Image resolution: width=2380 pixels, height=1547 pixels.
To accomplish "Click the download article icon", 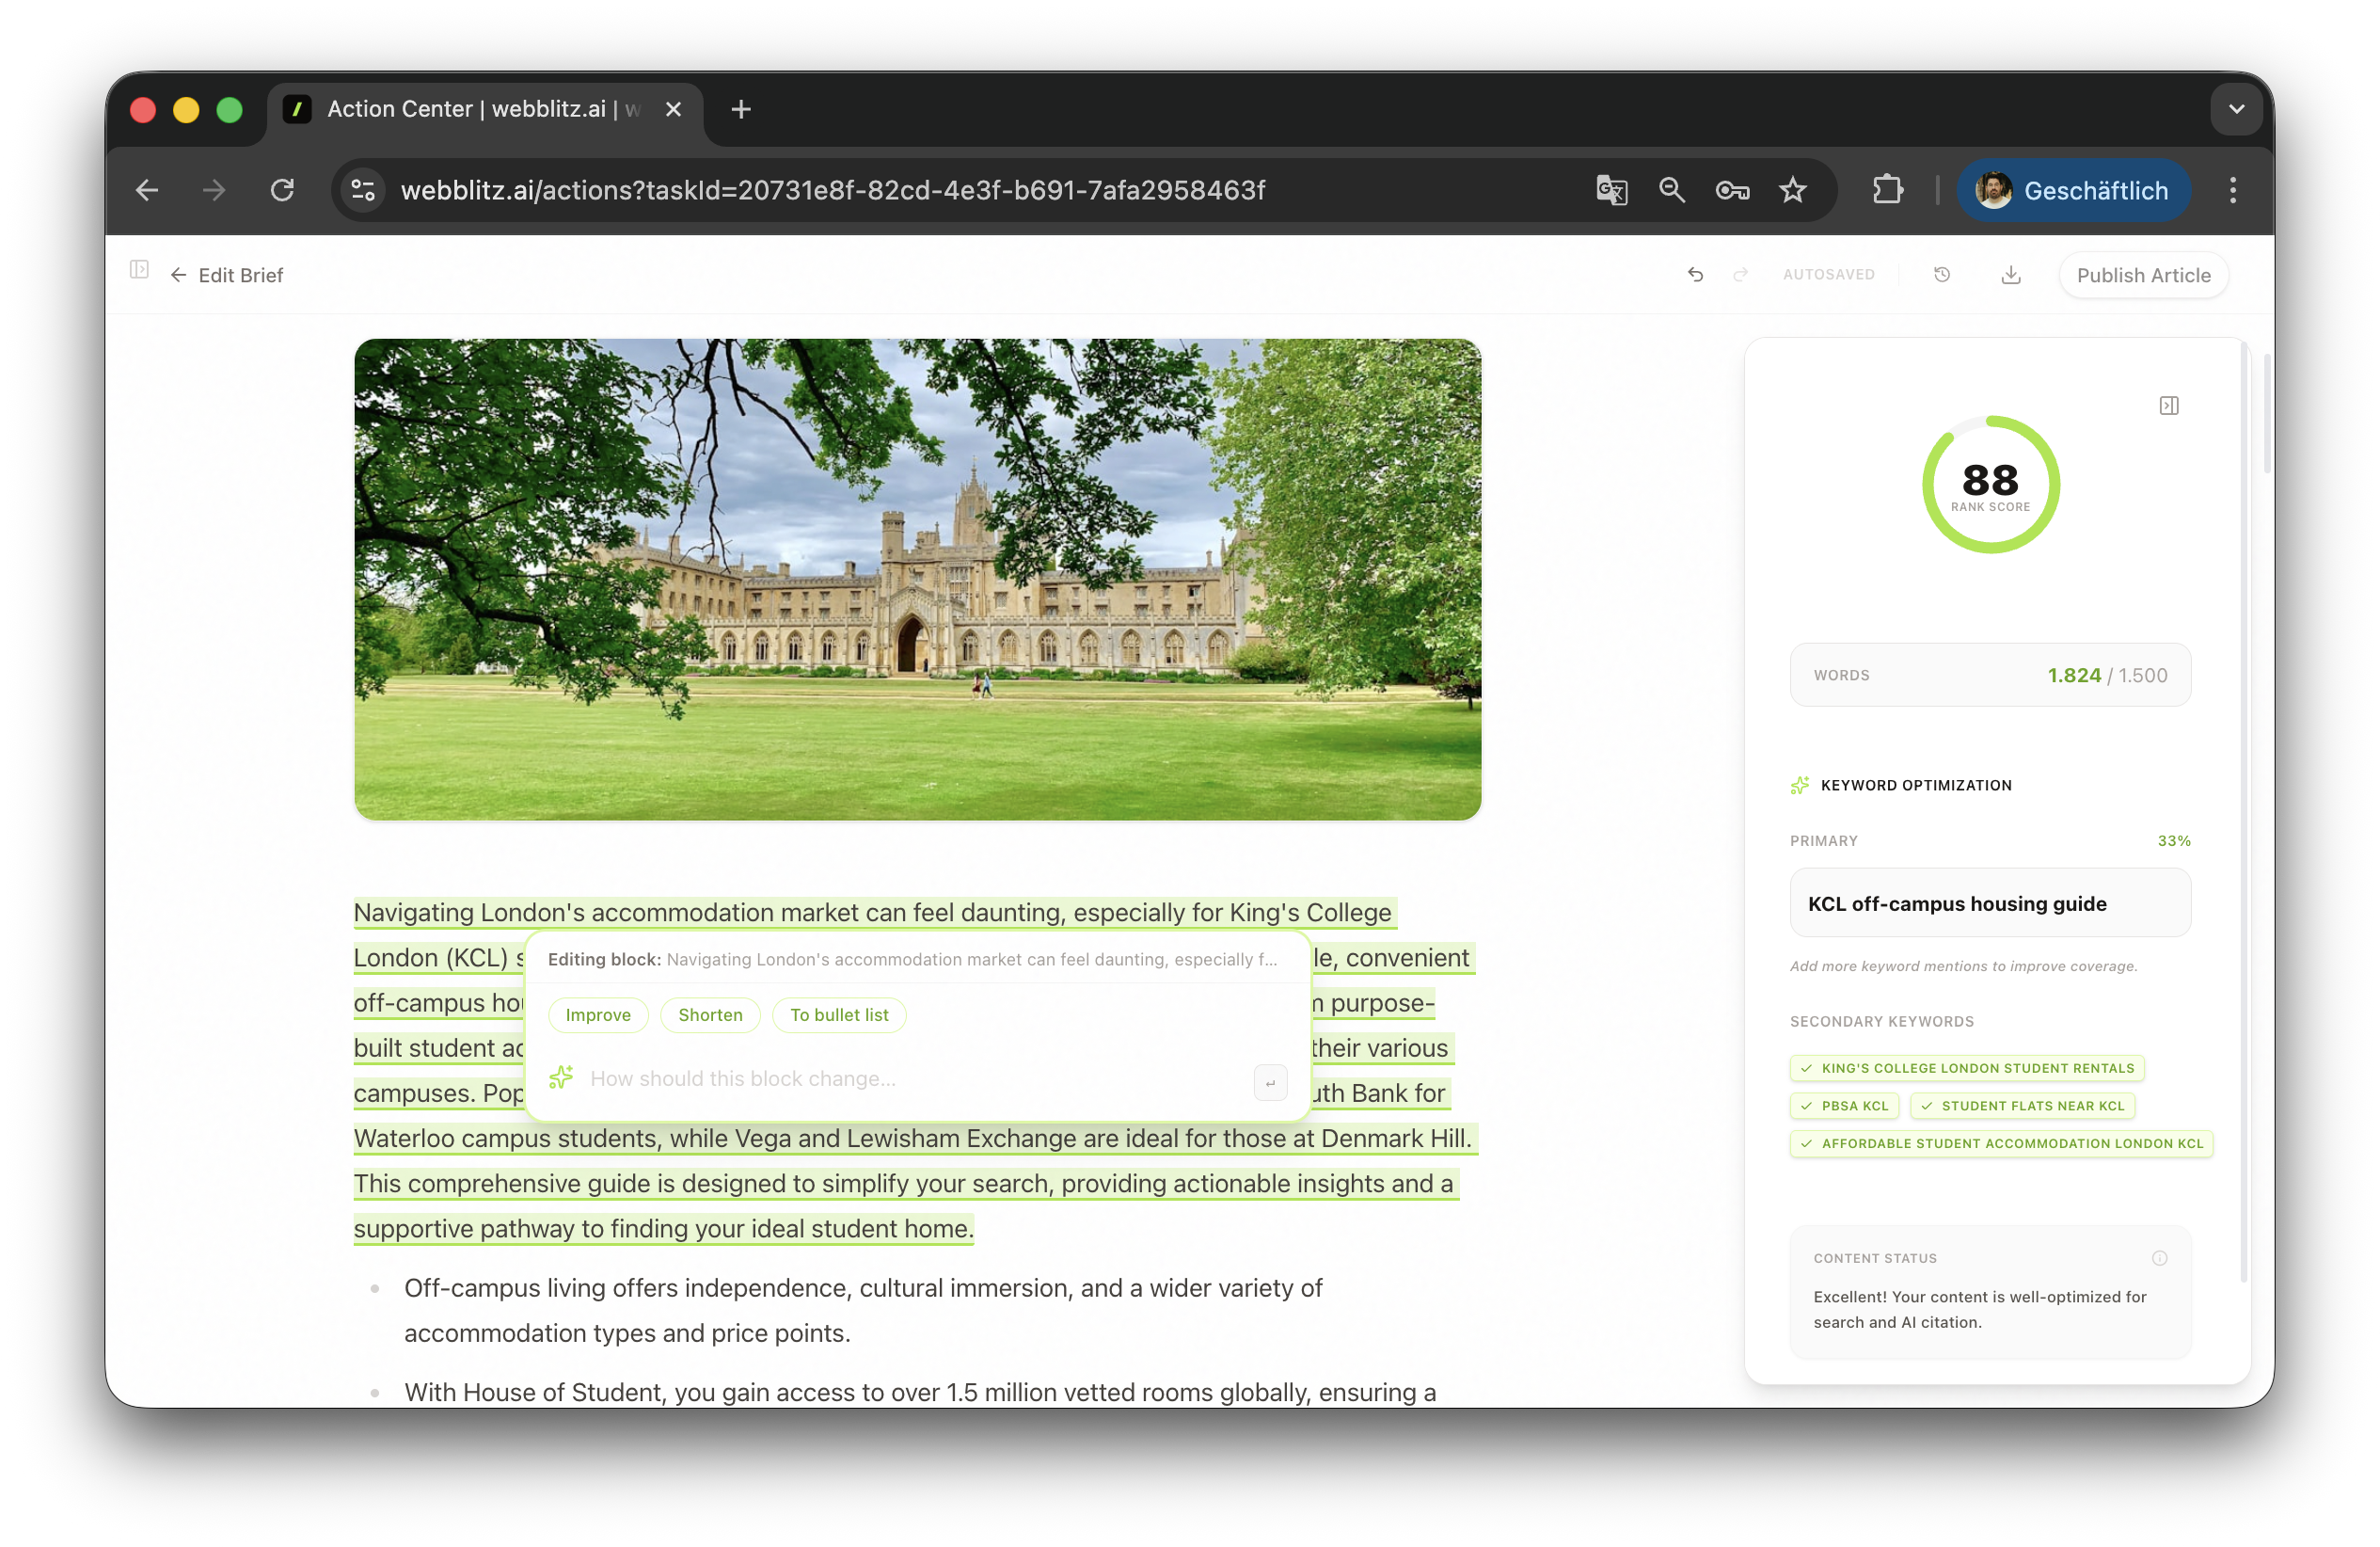I will coord(2011,274).
